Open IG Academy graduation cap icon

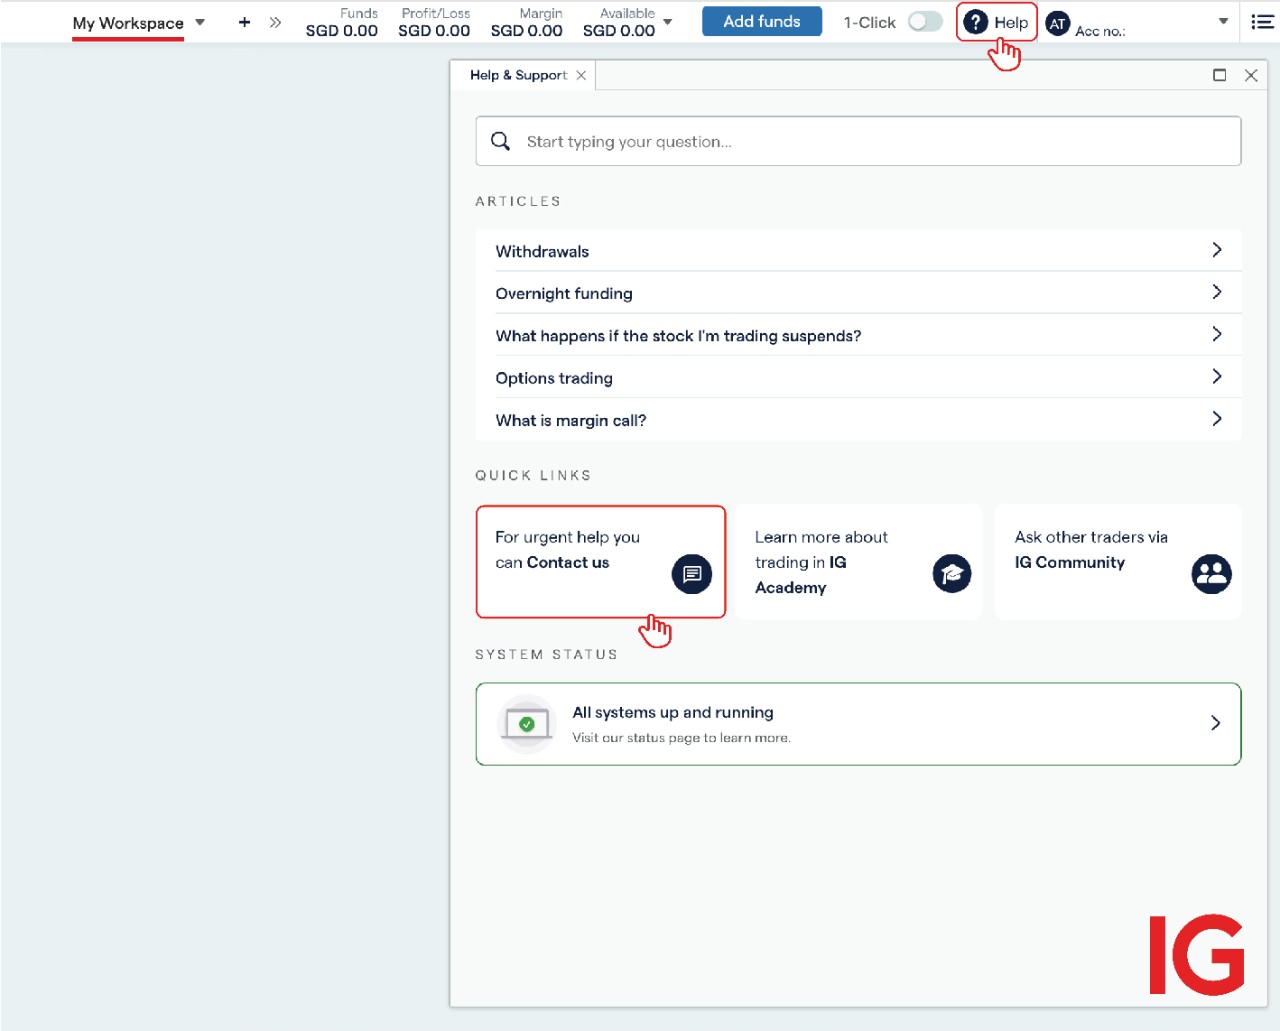tap(951, 574)
